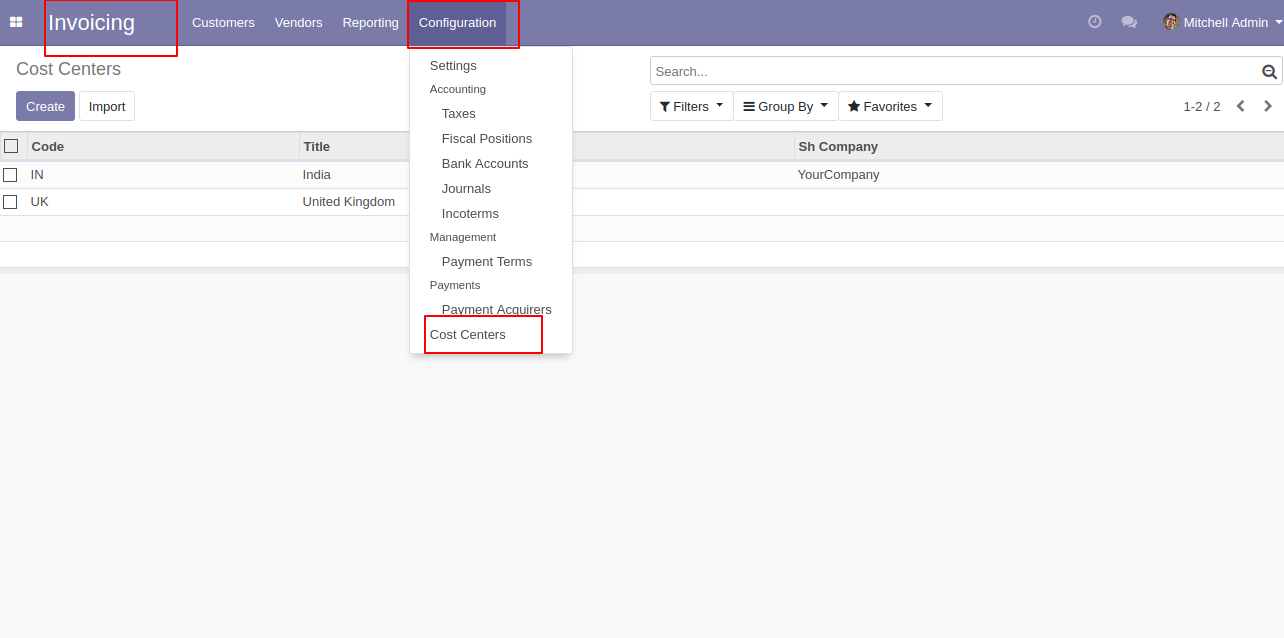Open the apps grid menu icon

tap(16, 22)
